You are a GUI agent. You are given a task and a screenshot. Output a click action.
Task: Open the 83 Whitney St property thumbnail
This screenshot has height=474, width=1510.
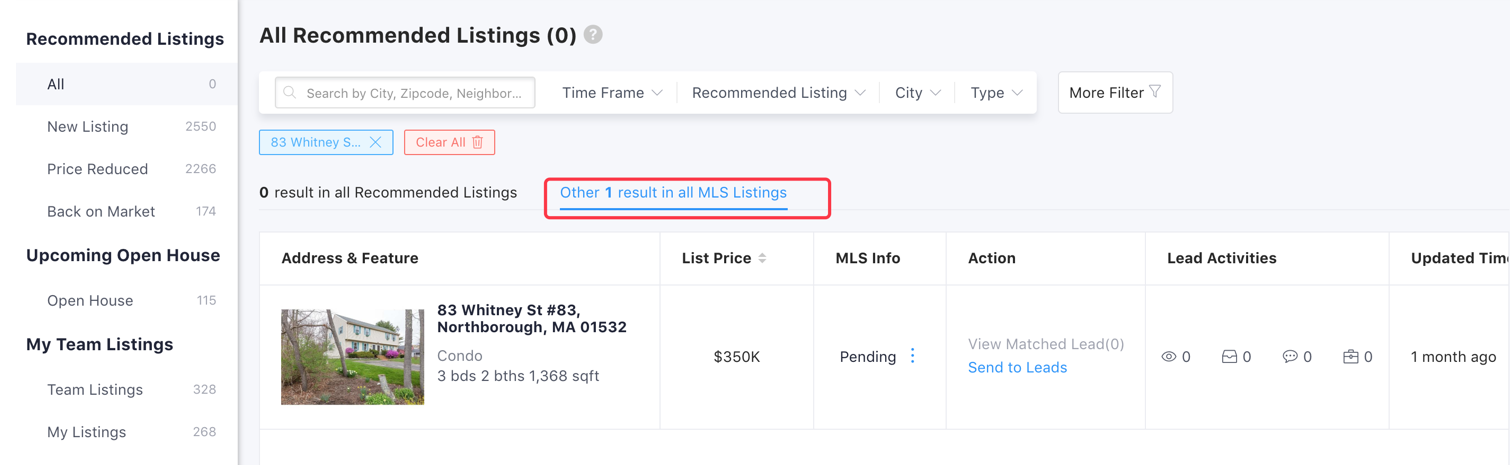click(352, 357)
